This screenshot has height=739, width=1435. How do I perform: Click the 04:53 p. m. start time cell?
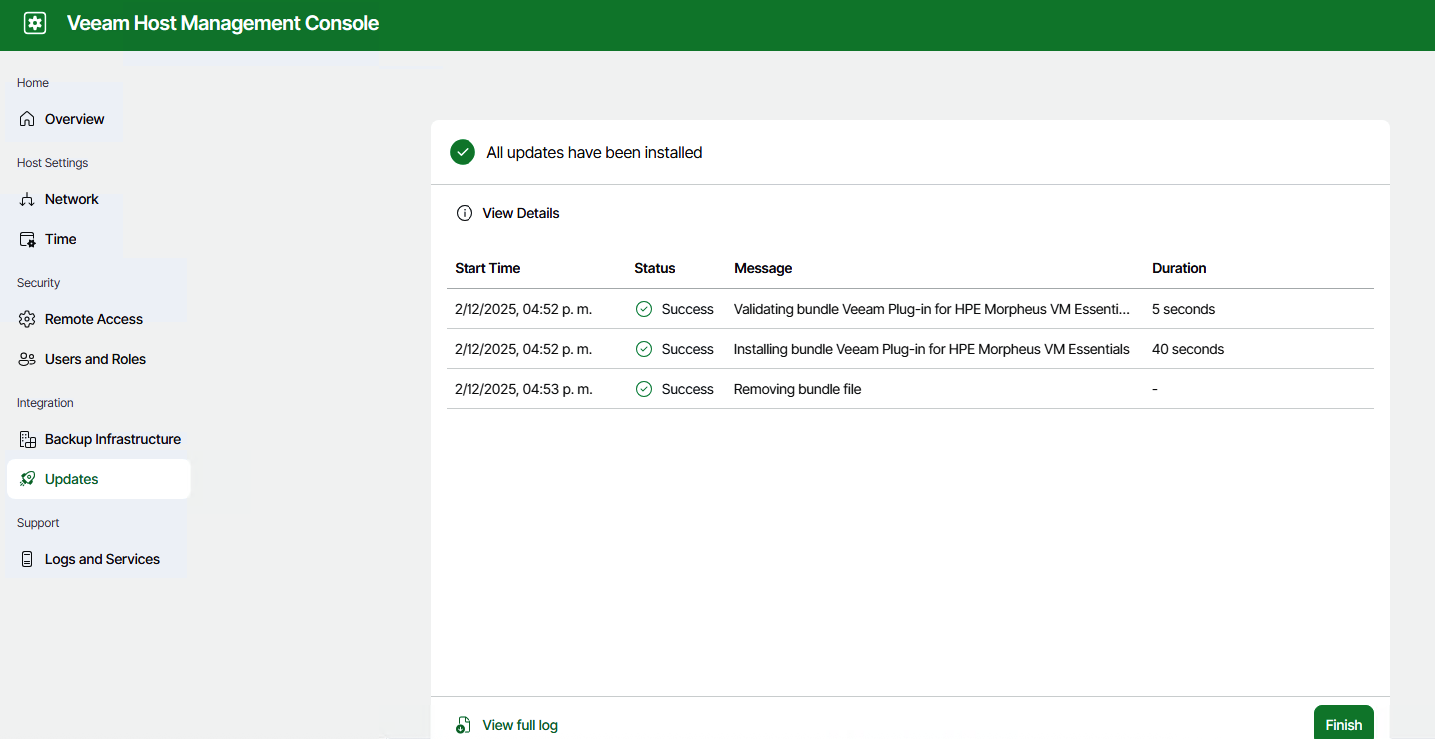click(x=523, y=389)
